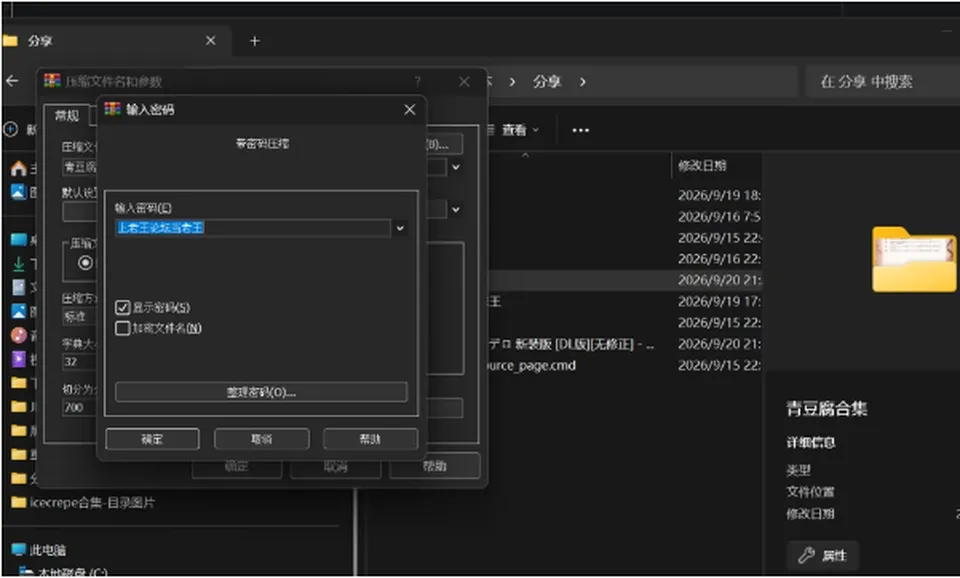
Task: Expand the archive name dropdown arrow in 压缩文件名和参数
Action: click(x=456, y=167)
